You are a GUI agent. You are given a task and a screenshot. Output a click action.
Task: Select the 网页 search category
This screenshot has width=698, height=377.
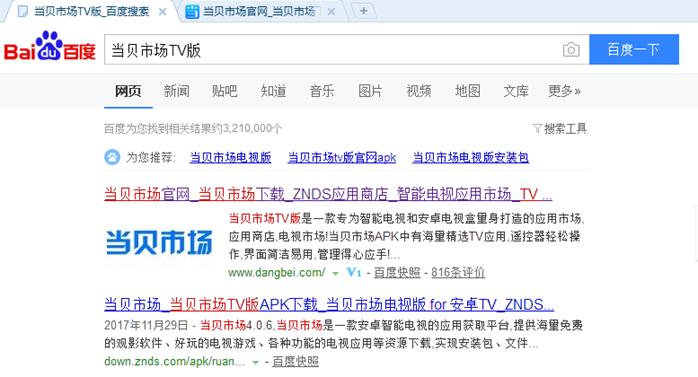point(128,91)
